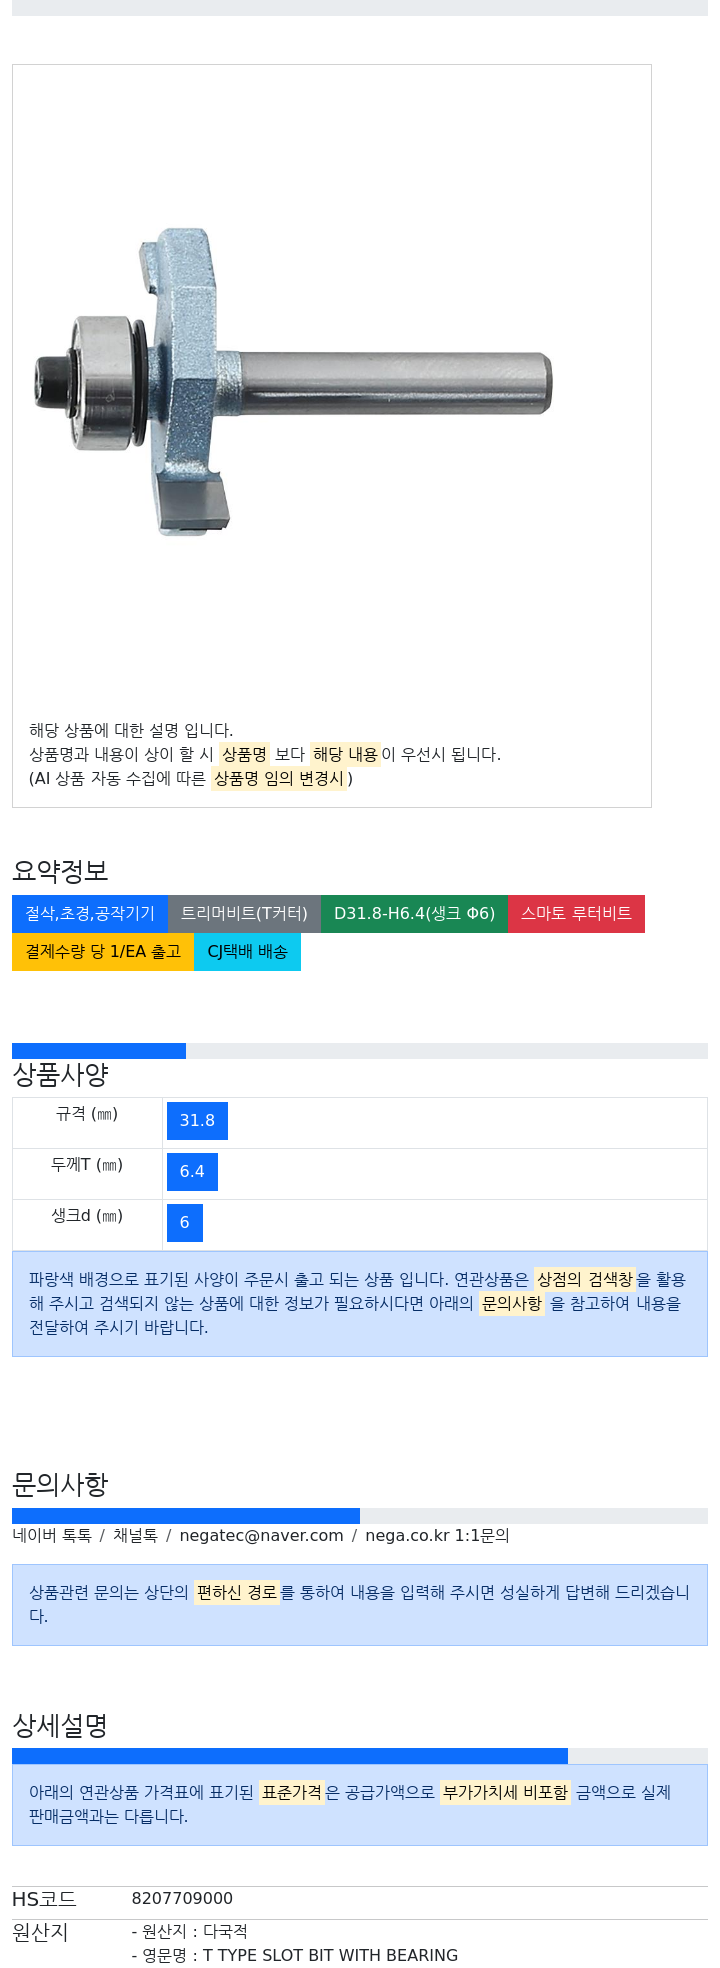Open the nega.co.kr 1:1문의 link

tap(437, 1535)
